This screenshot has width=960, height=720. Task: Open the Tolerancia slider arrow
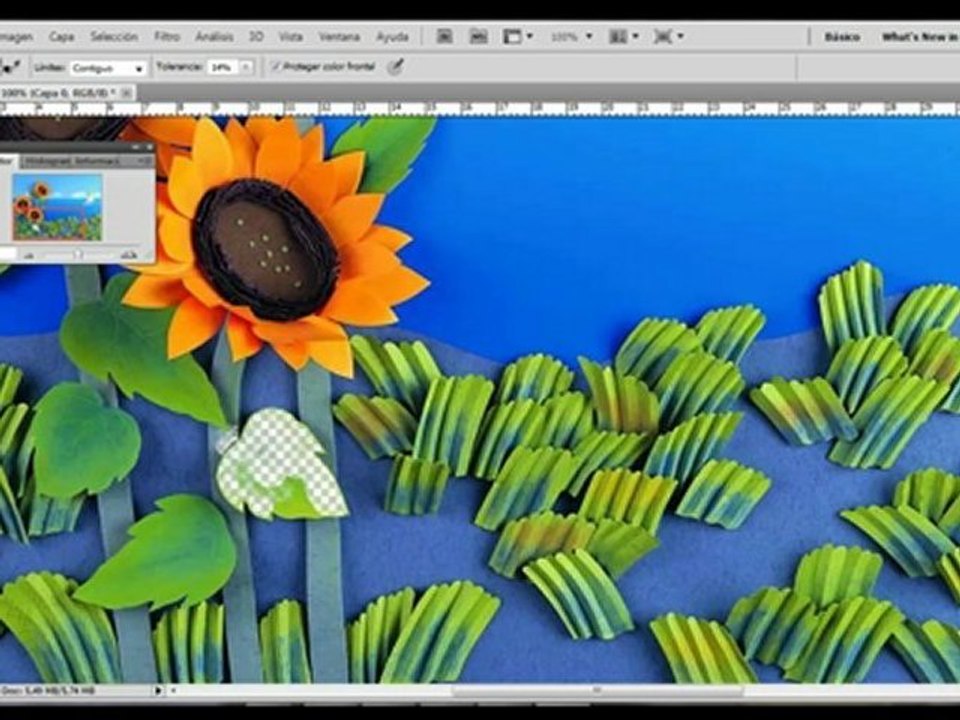246,67
